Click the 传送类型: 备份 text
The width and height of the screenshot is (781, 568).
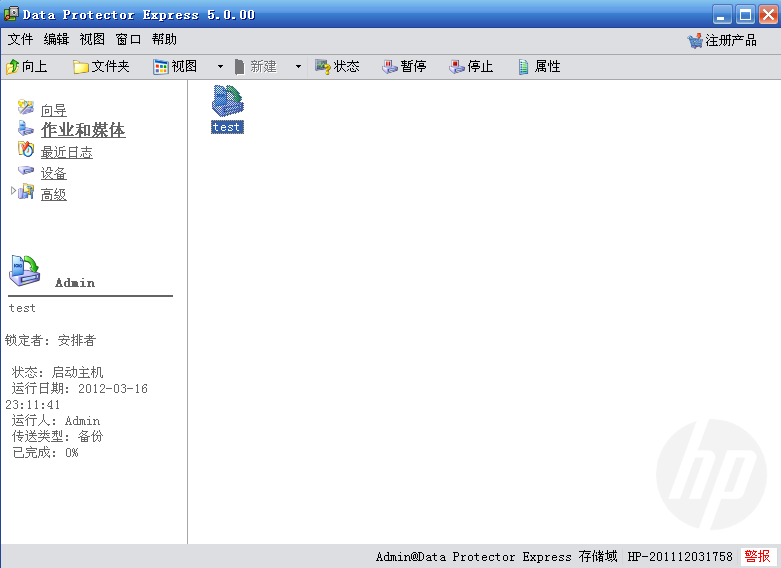click(x=58, y=436)
